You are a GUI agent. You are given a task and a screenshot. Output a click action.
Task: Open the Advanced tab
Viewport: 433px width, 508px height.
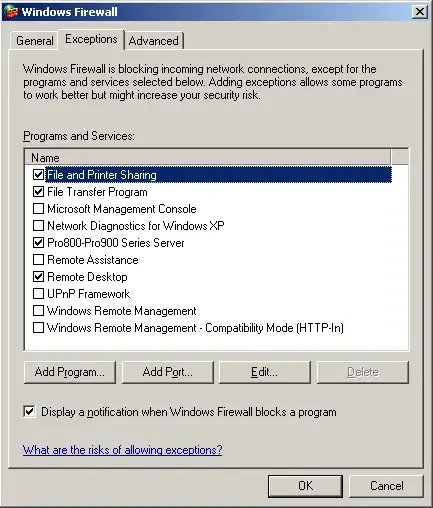coord(154,41)
